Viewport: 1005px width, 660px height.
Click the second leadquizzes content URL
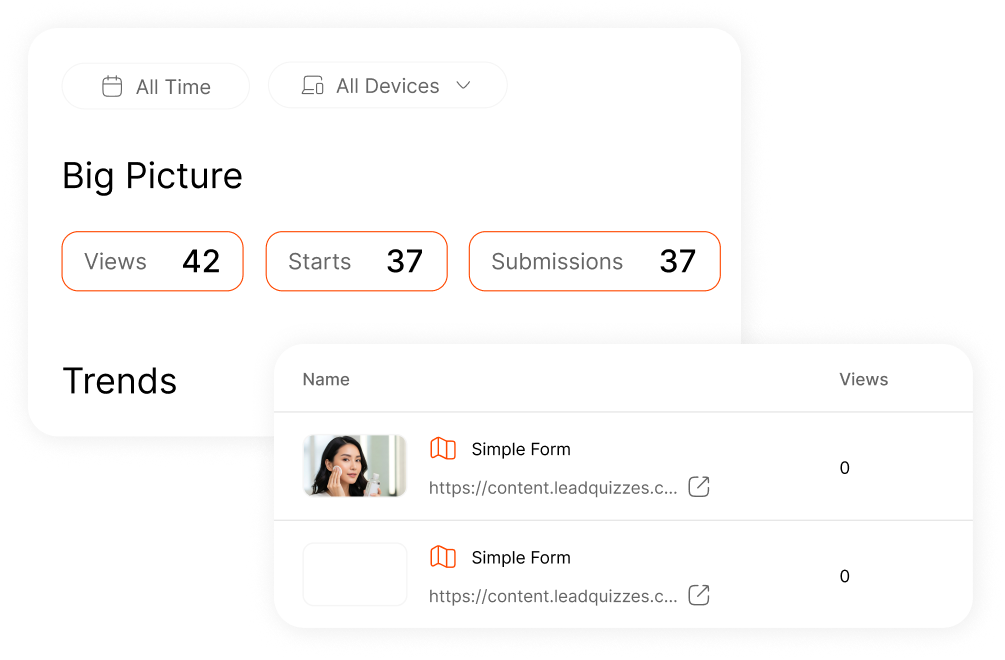553,597
